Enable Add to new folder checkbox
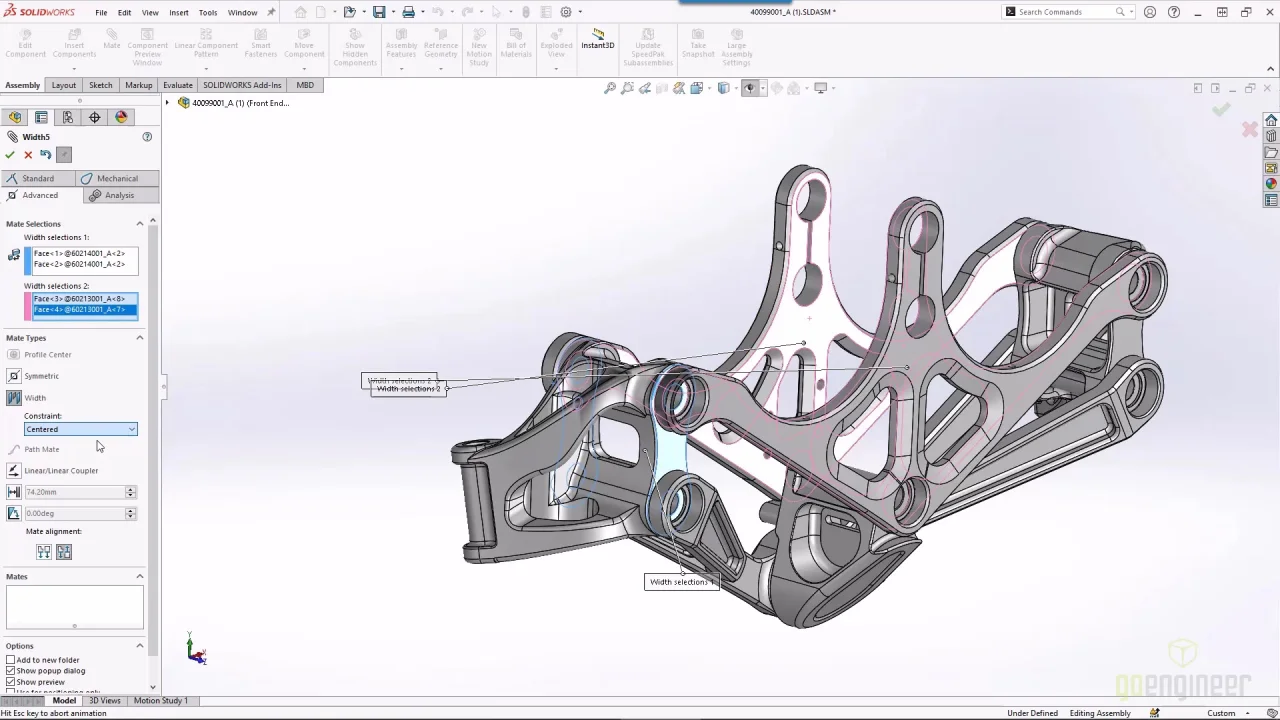 click(11, 660)
